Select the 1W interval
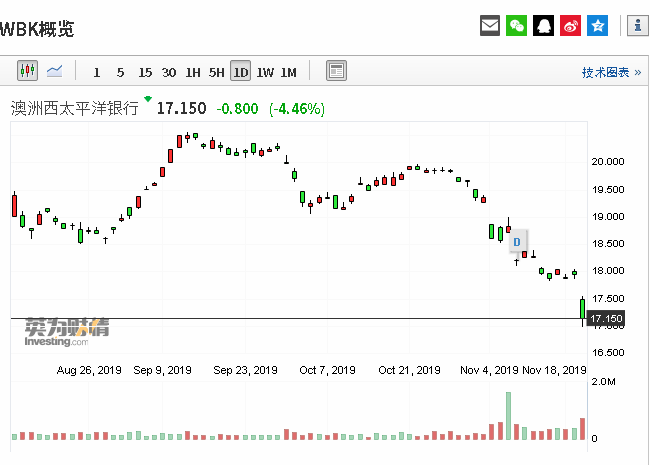 pos(265,73)
